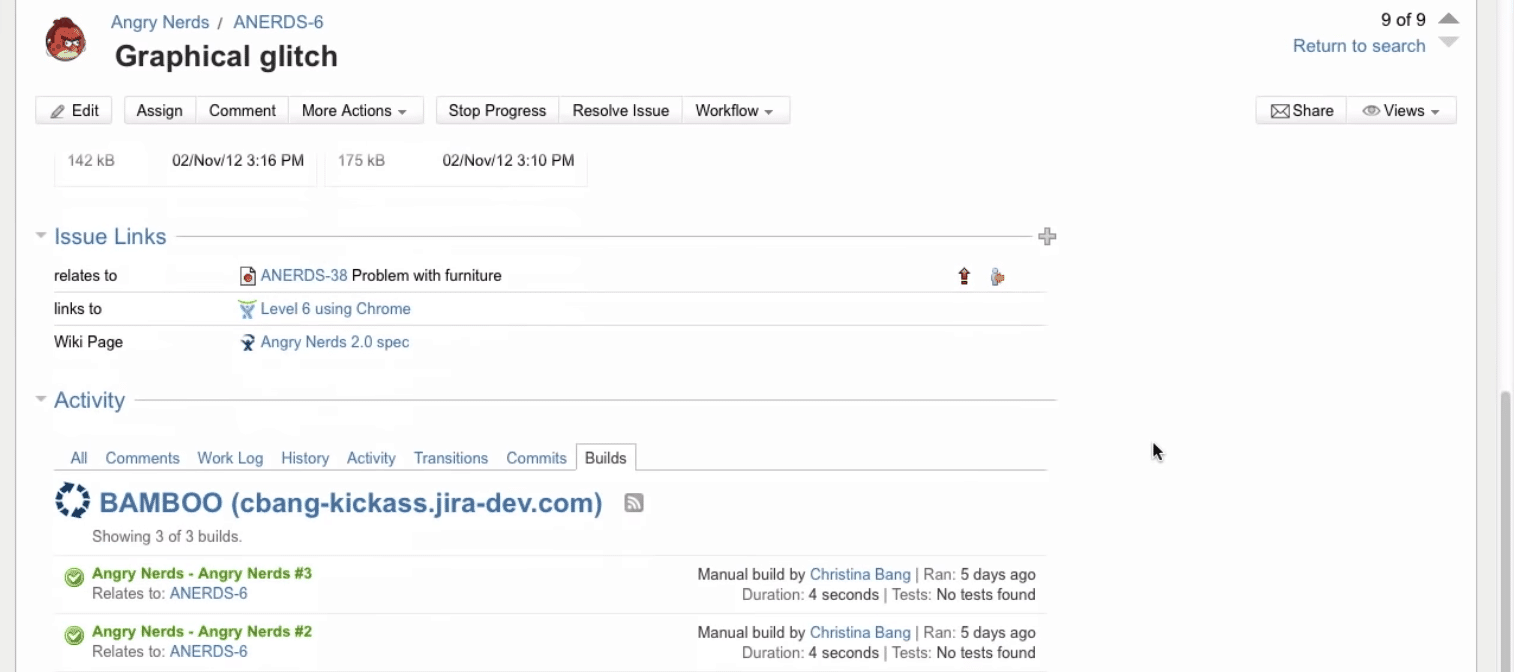Screen dimensions: 1514x672
Task: Go to previous issue with up arrow
Action: click(x=1448, y=19)
